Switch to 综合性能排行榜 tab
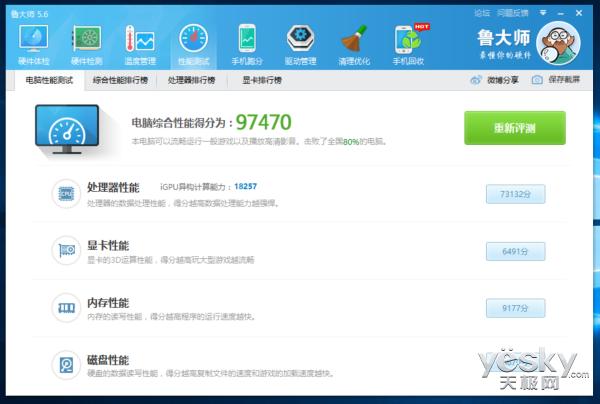600x404 pixels. click(120, 80)
